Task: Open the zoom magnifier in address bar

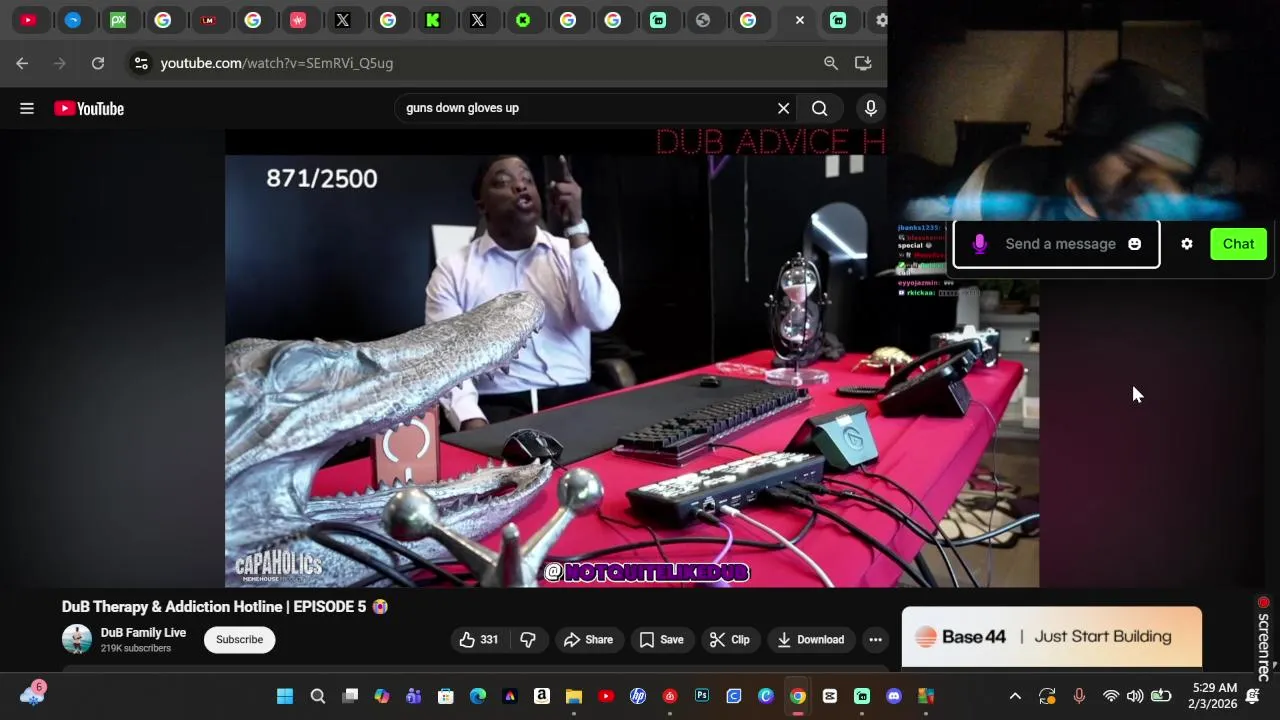Action: (x=830, y=63)
